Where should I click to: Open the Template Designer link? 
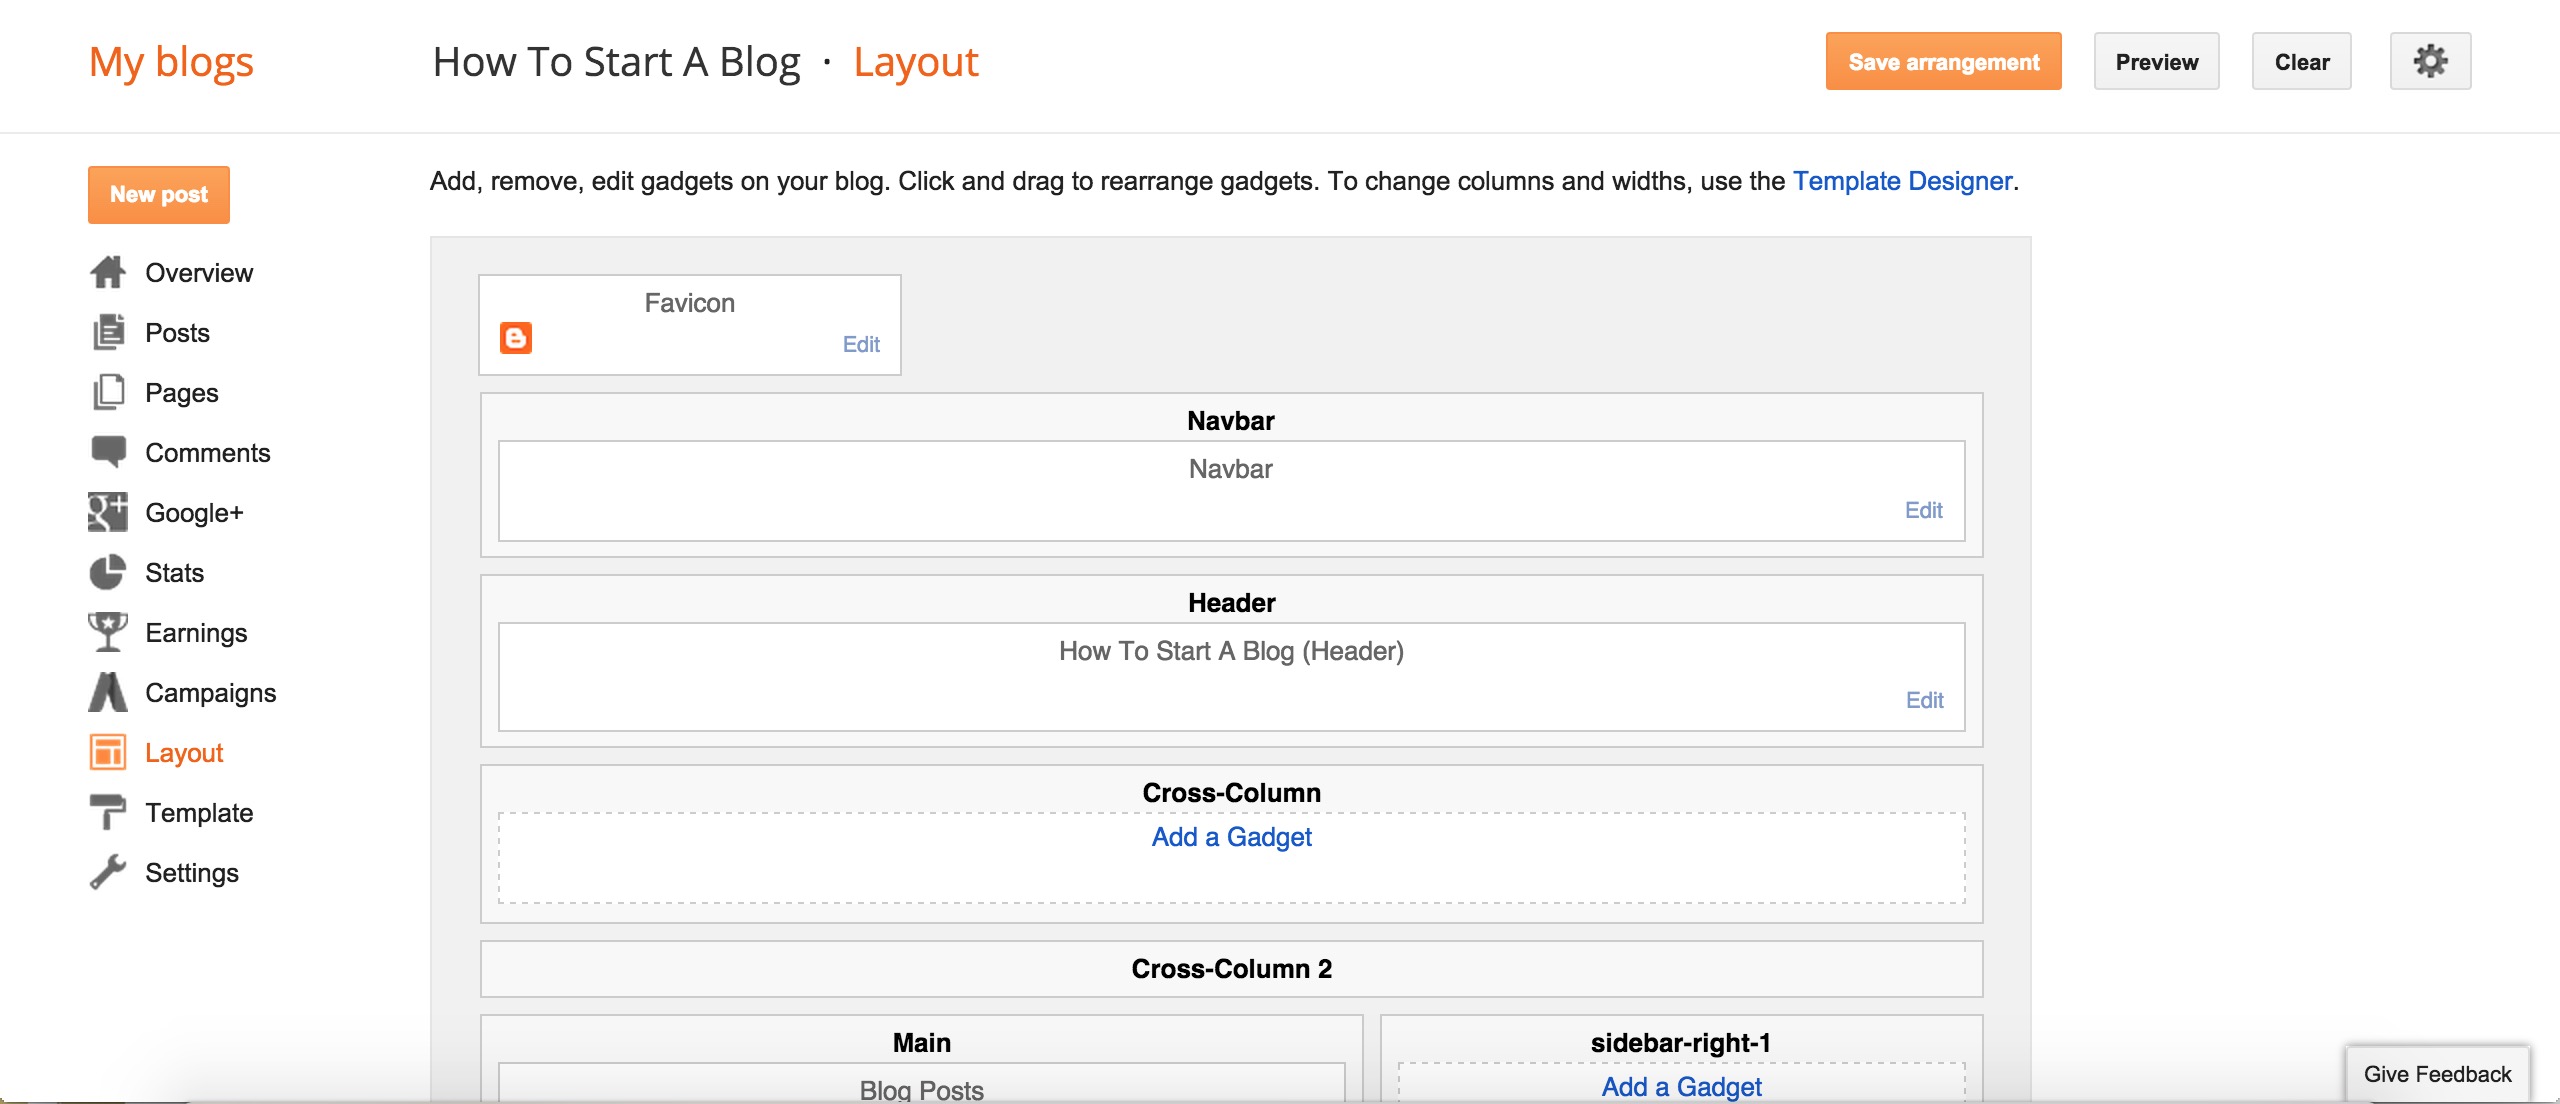1902,181
